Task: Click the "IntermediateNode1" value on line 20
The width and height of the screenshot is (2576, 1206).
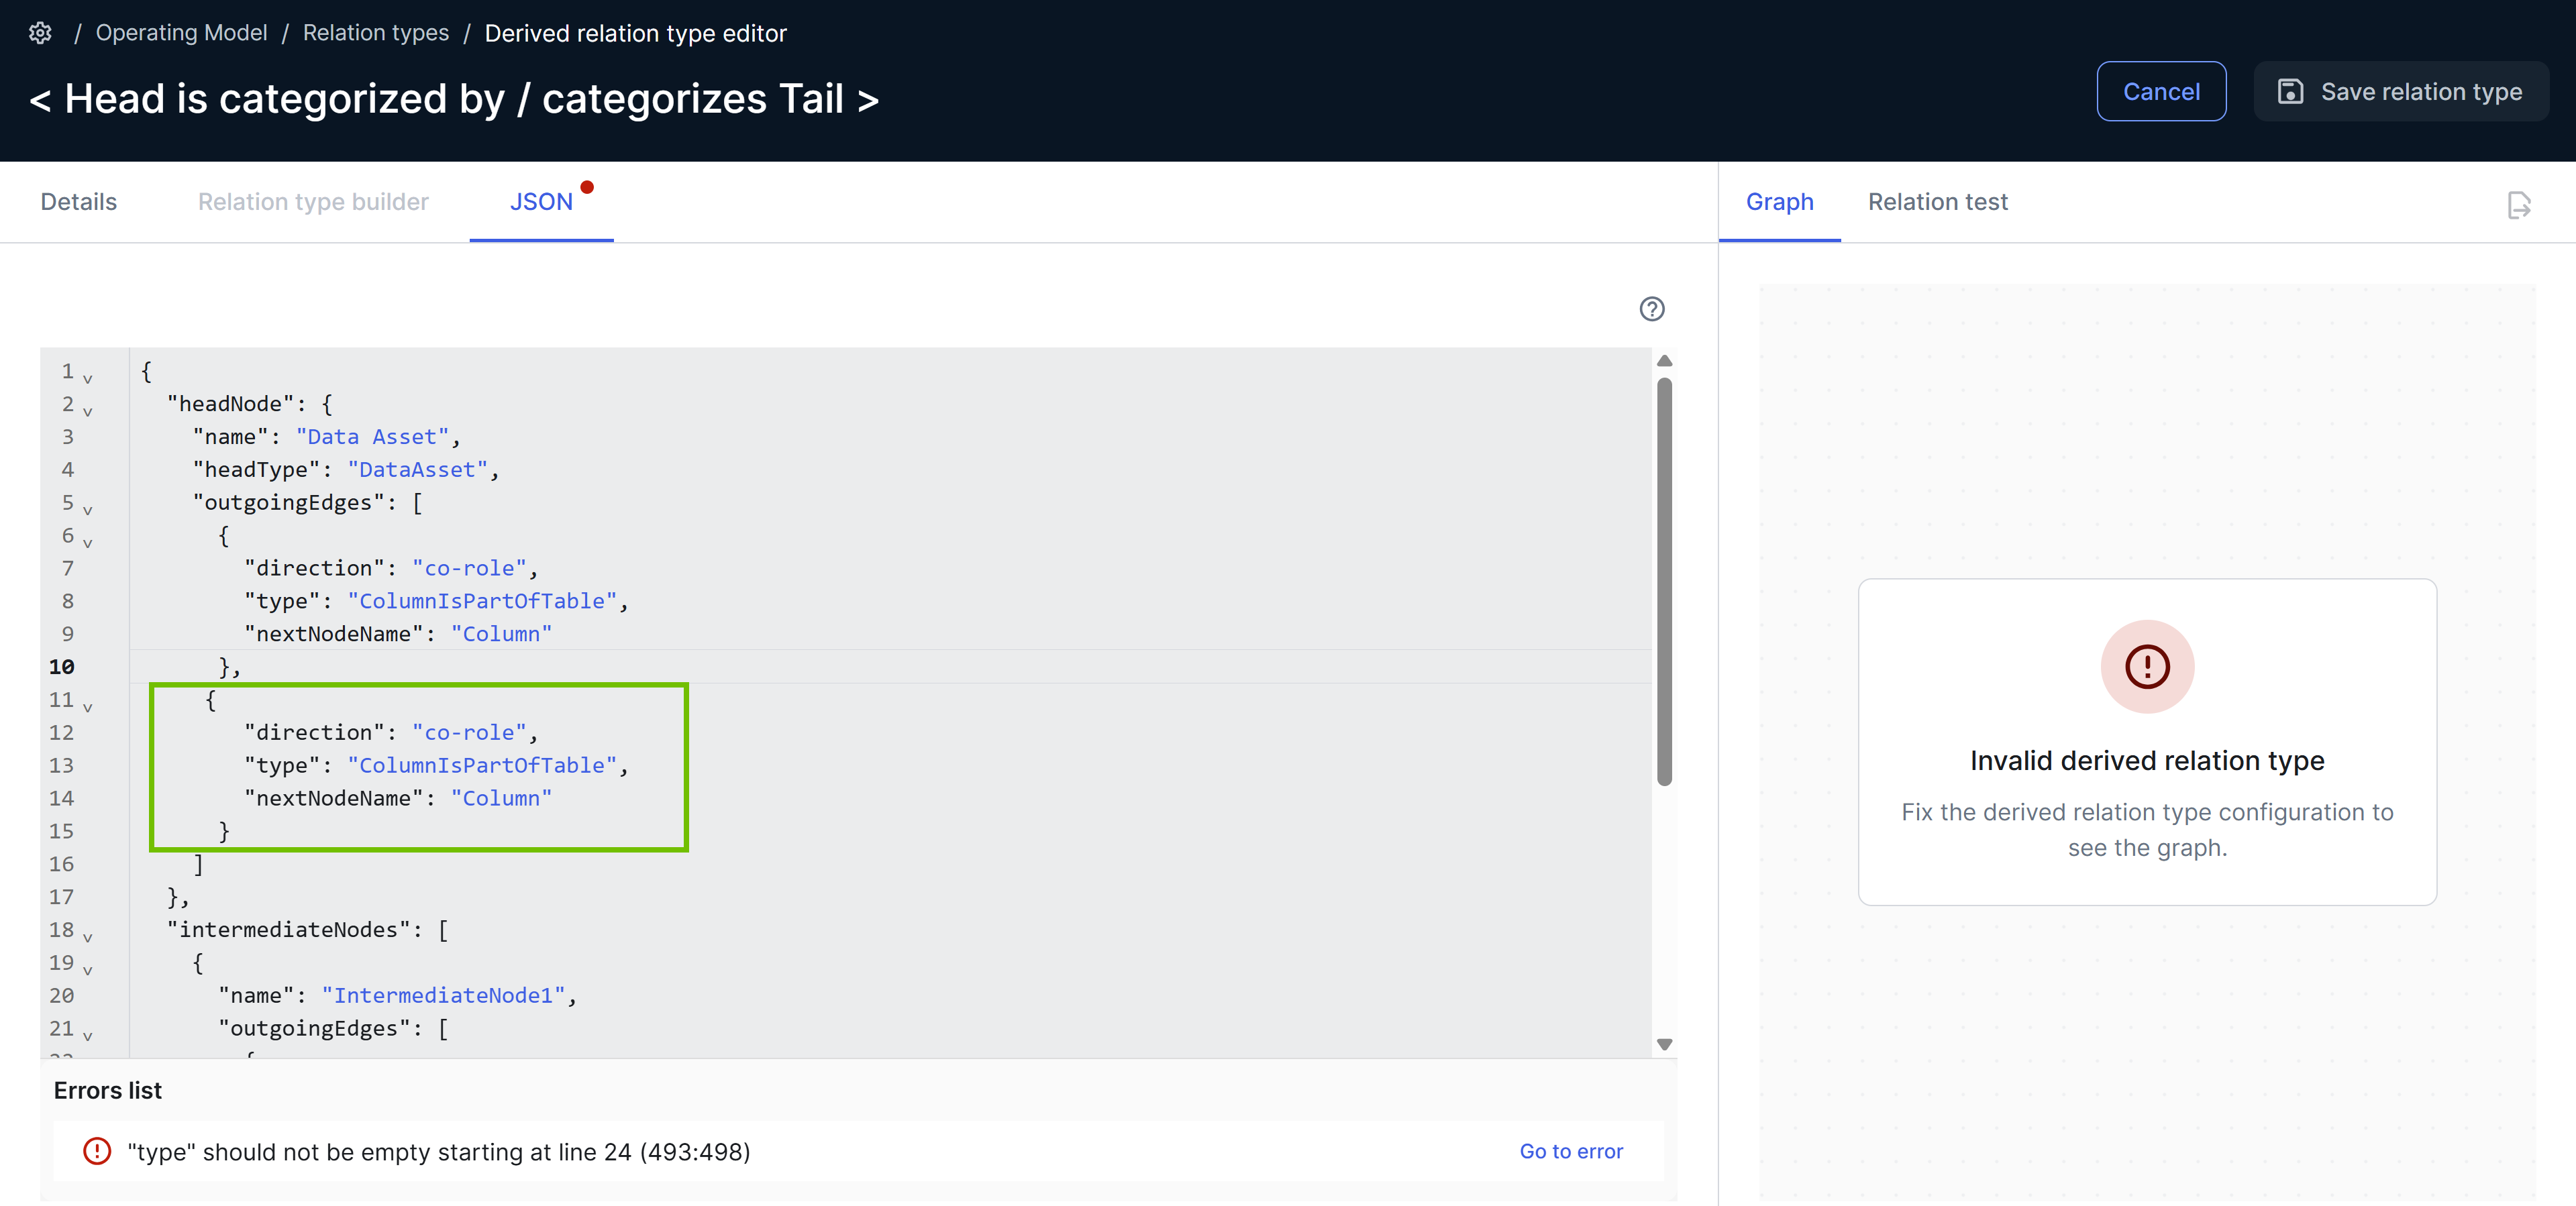Action: click(443, 995)
